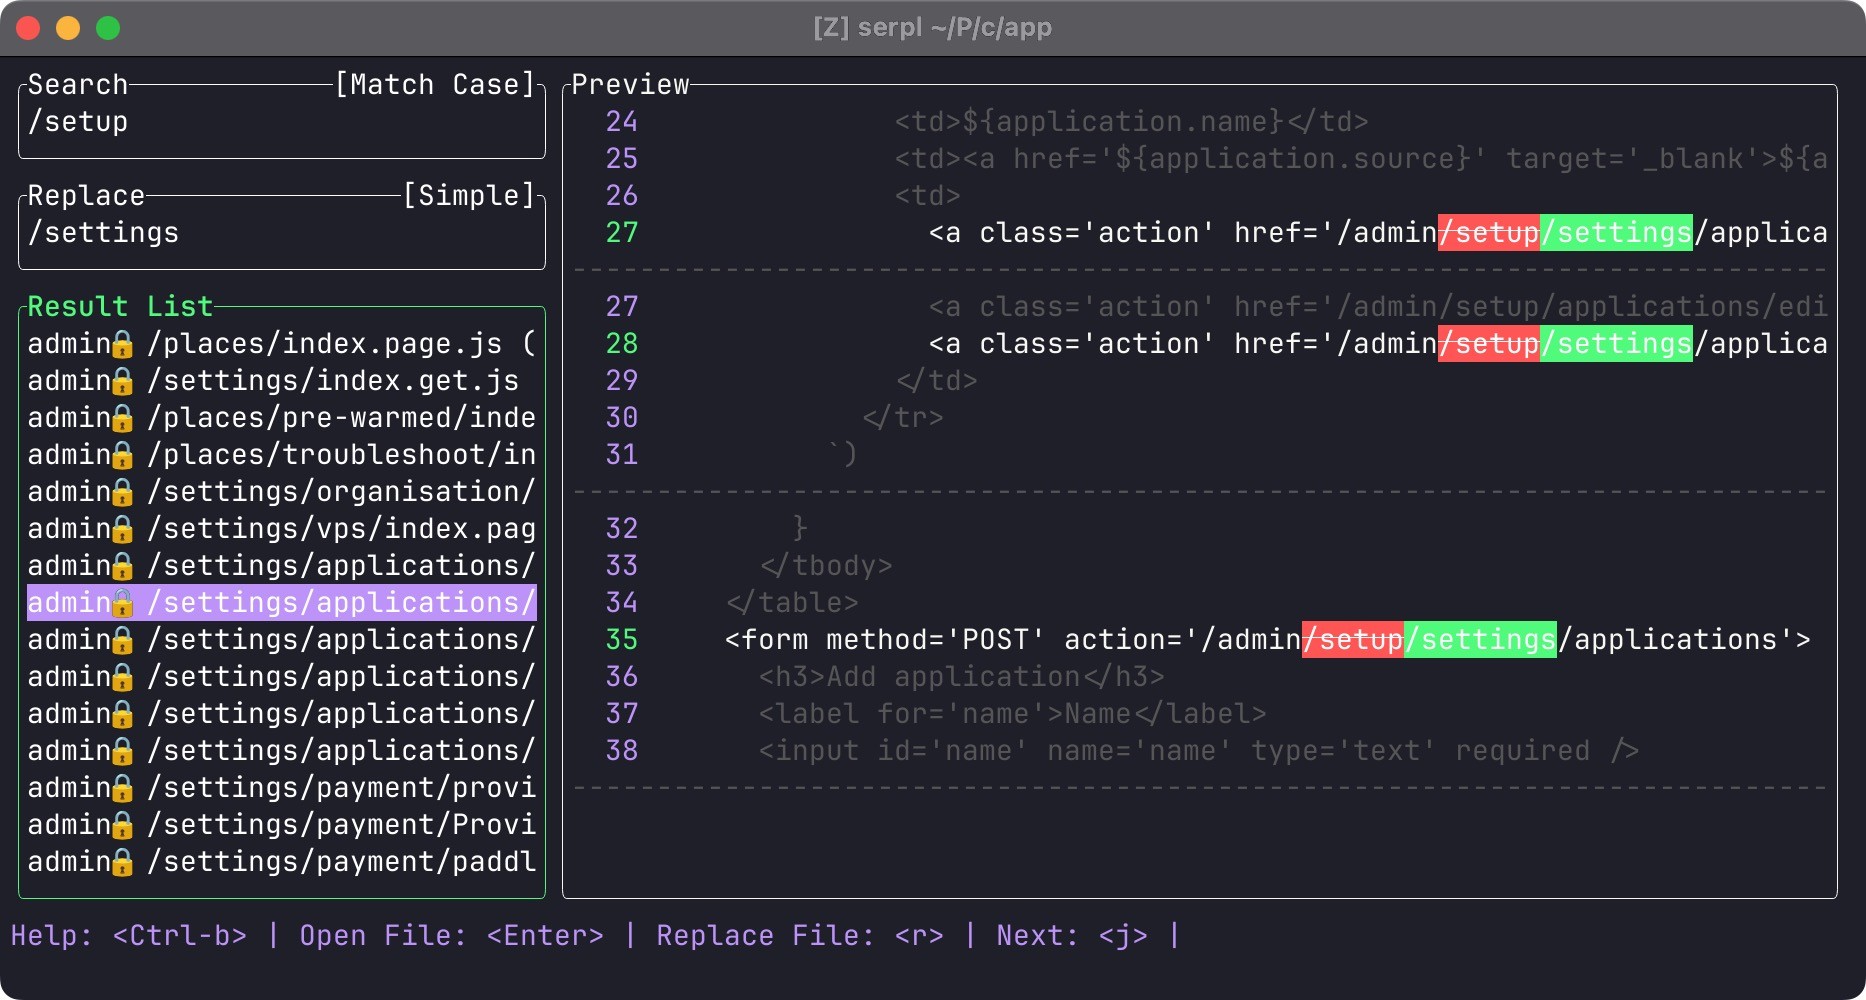Select the settings/payment/provi result in lowercase

[x=340, y=788]
